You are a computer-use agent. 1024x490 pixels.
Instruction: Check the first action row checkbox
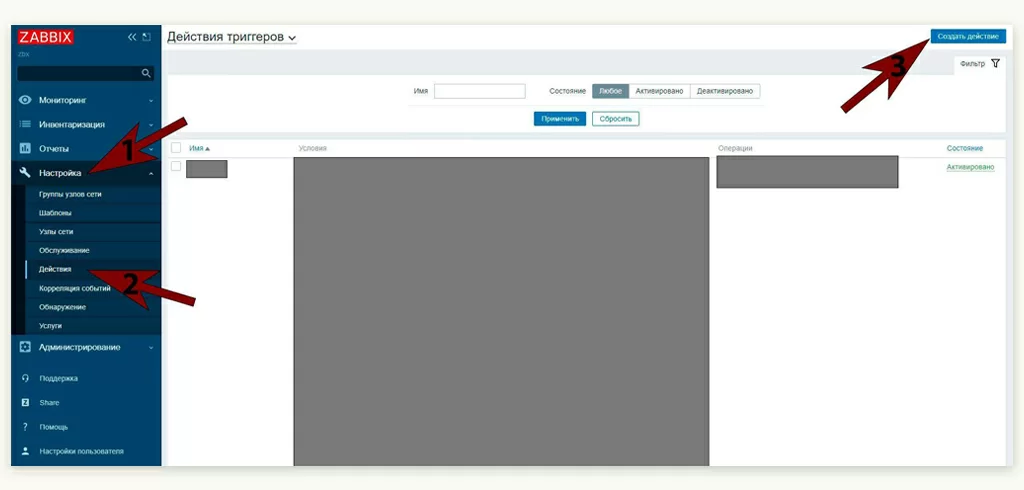176,166
